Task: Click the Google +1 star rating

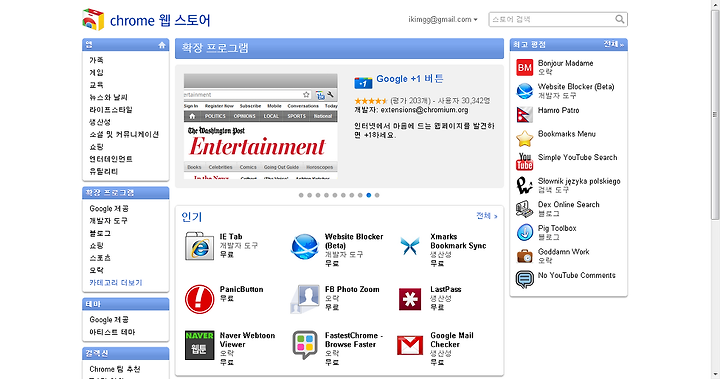Action: coord(371,101)
